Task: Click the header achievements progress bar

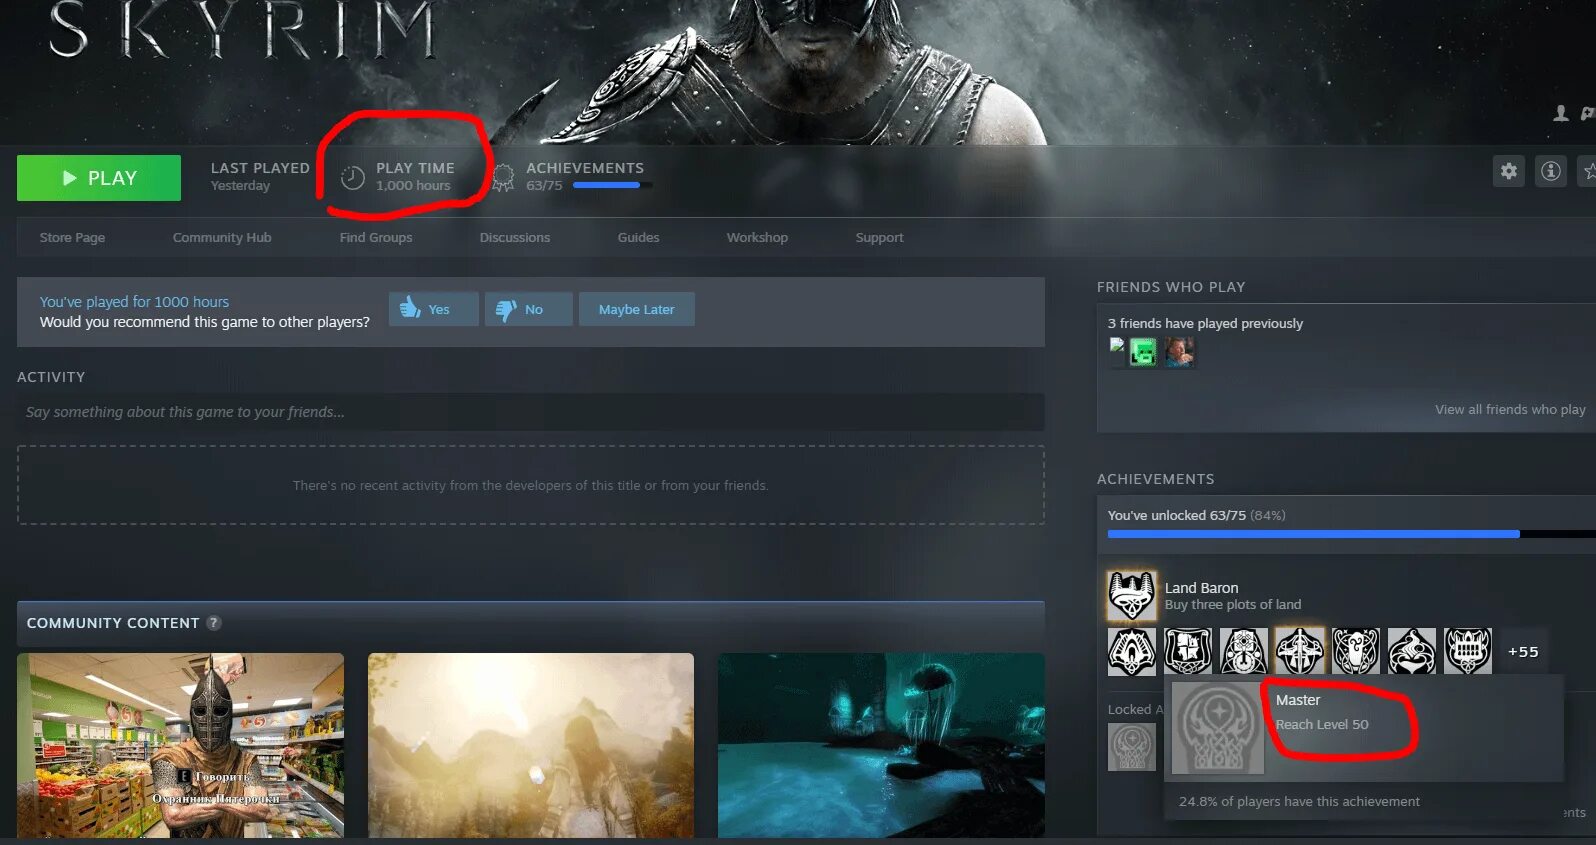Action: click(x=612, y=185)
